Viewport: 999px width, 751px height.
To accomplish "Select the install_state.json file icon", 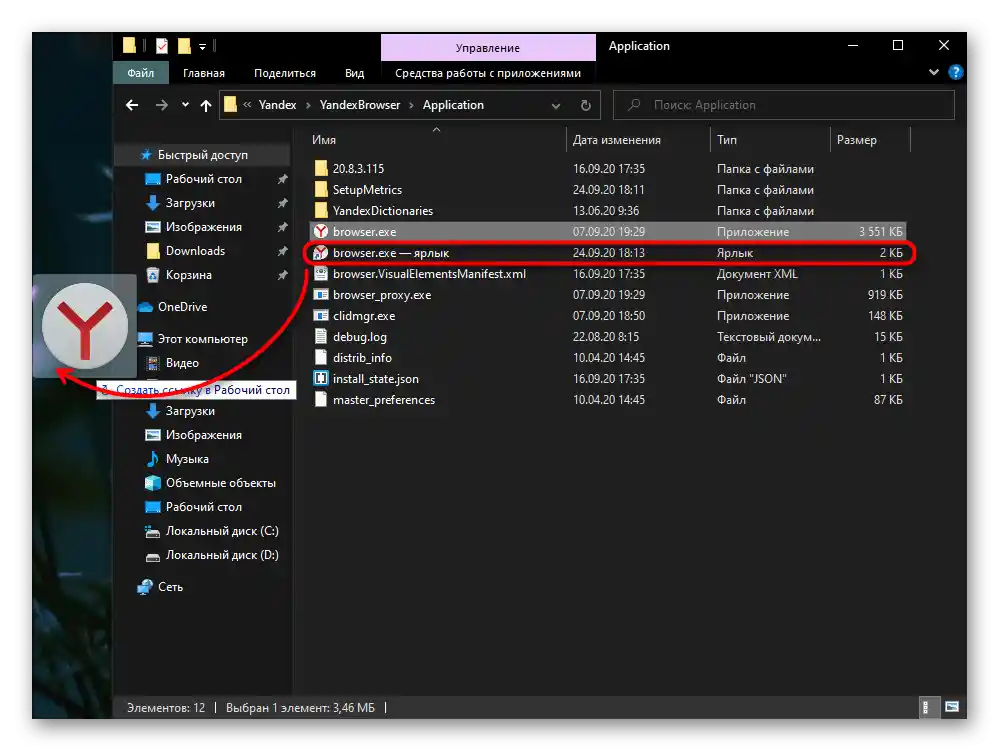I will pos(321,379).
